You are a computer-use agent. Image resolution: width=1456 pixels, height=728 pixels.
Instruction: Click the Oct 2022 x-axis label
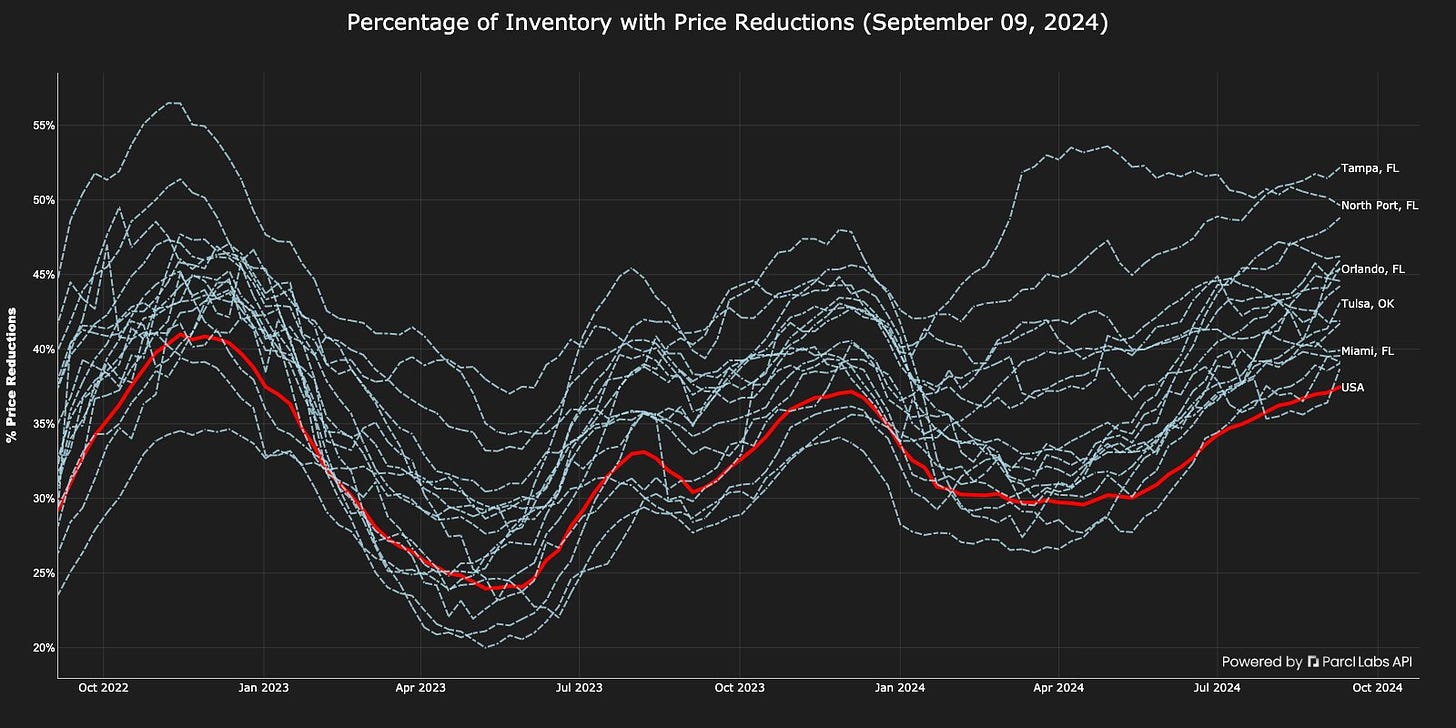103,688
